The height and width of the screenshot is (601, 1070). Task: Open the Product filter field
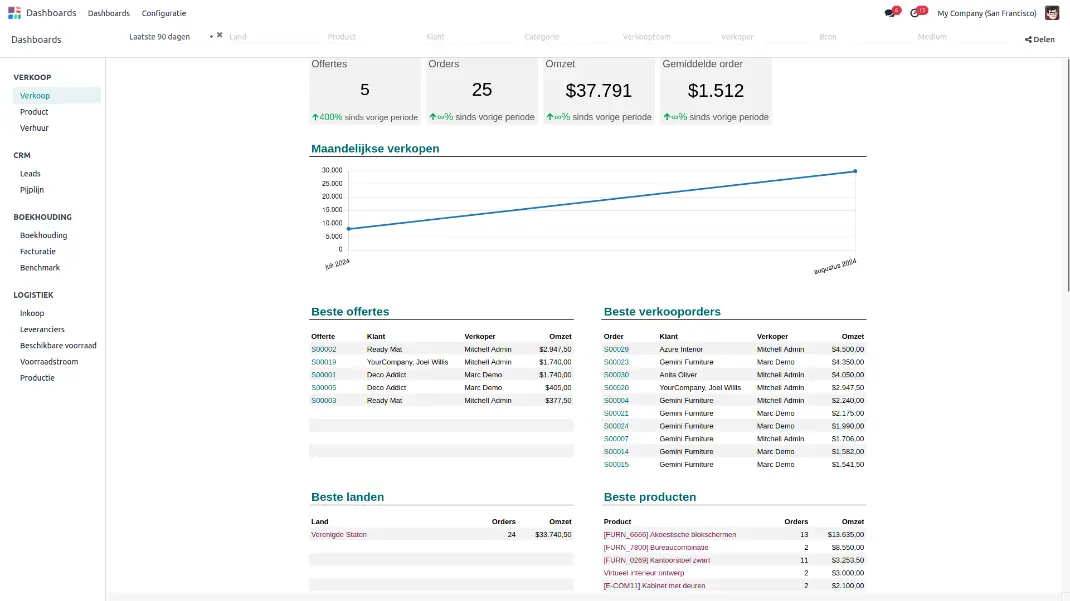click(371, 37)
